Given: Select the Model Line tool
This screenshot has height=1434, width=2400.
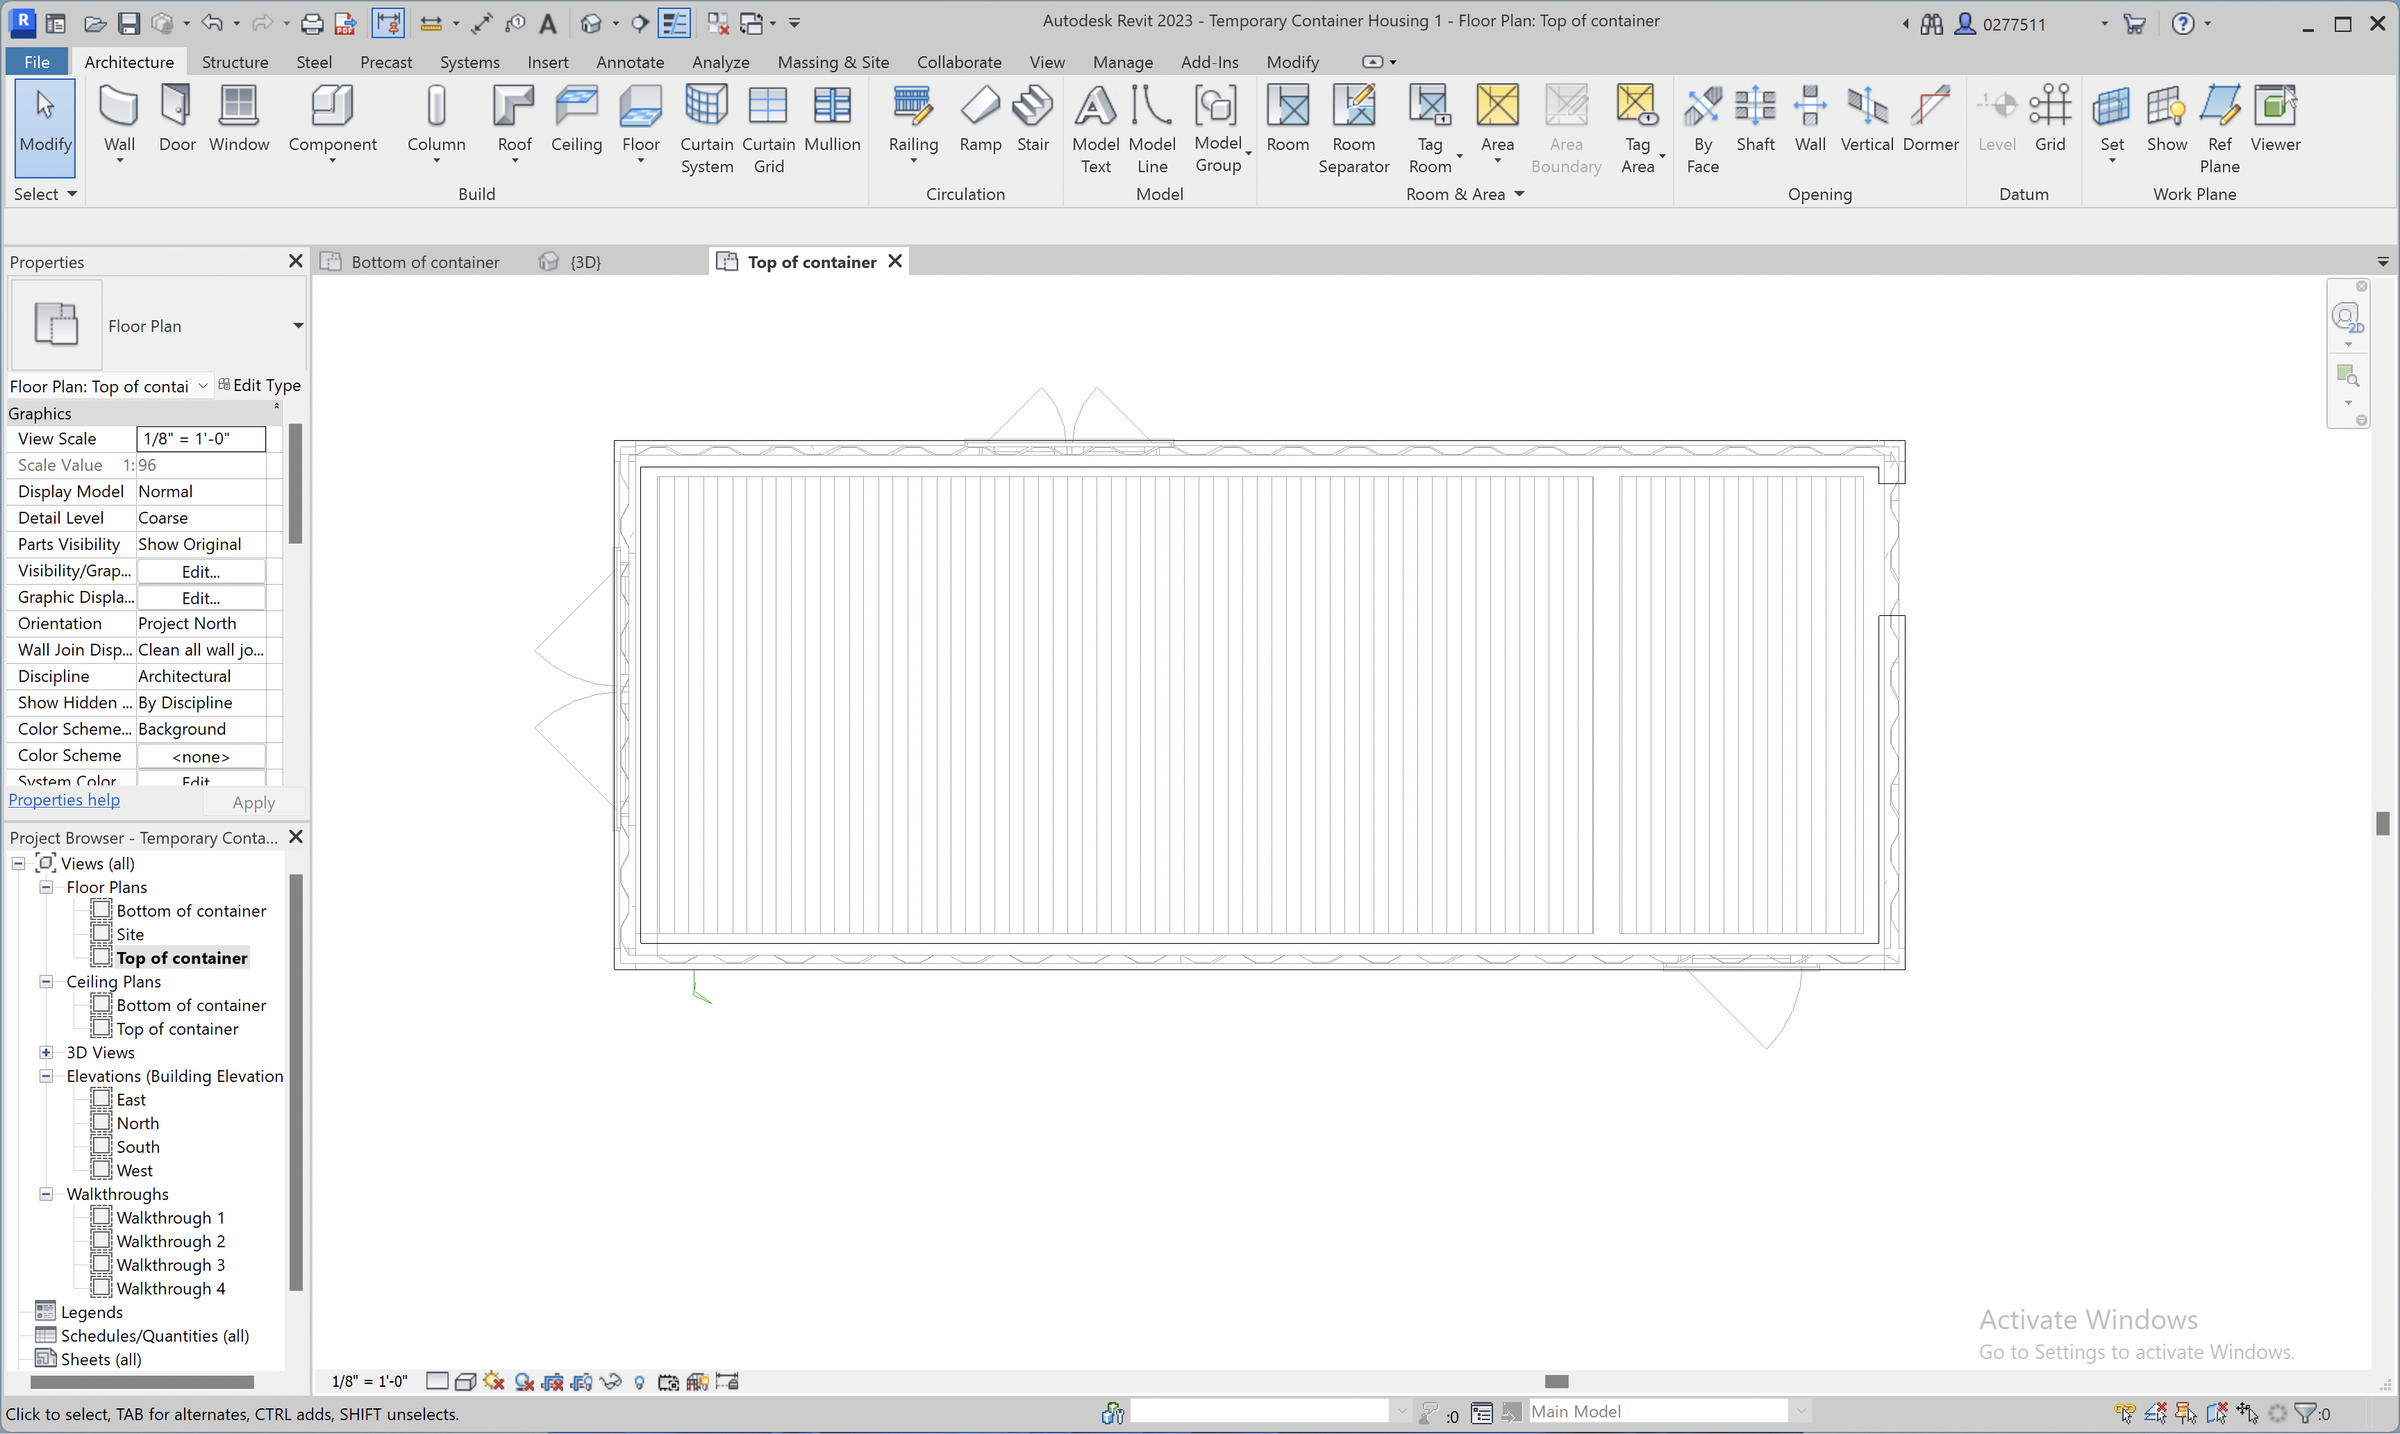Looking at the screenshot, I should 1152,130.
